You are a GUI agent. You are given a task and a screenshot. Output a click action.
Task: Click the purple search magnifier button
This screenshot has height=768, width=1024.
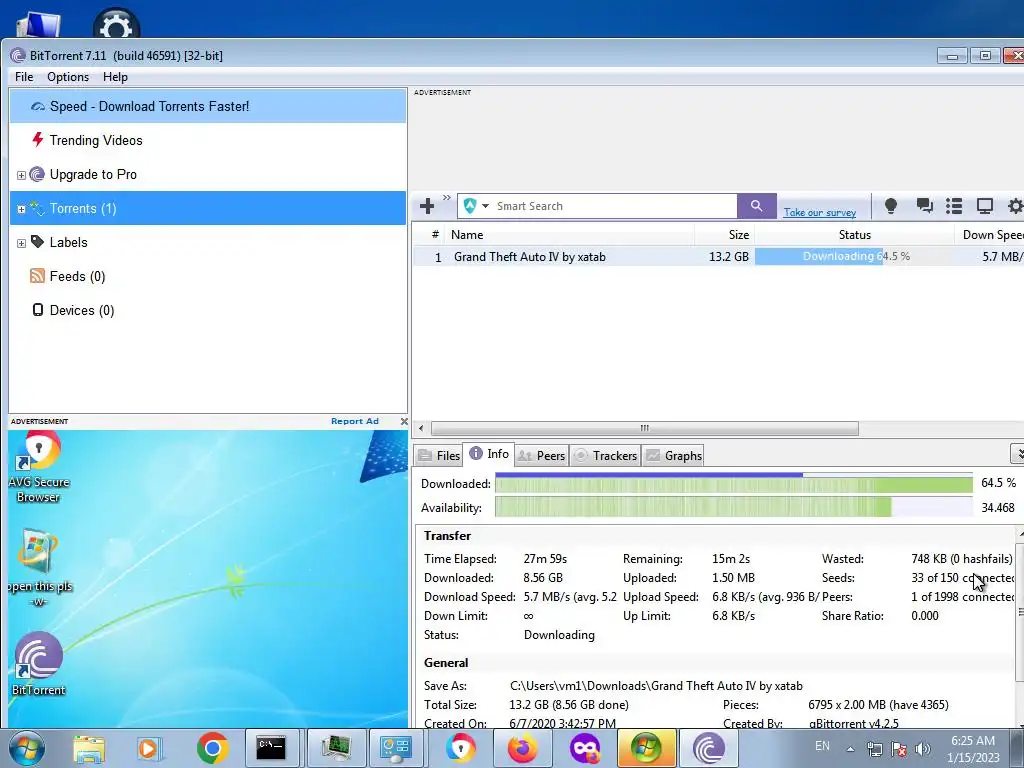click(756, 206)
